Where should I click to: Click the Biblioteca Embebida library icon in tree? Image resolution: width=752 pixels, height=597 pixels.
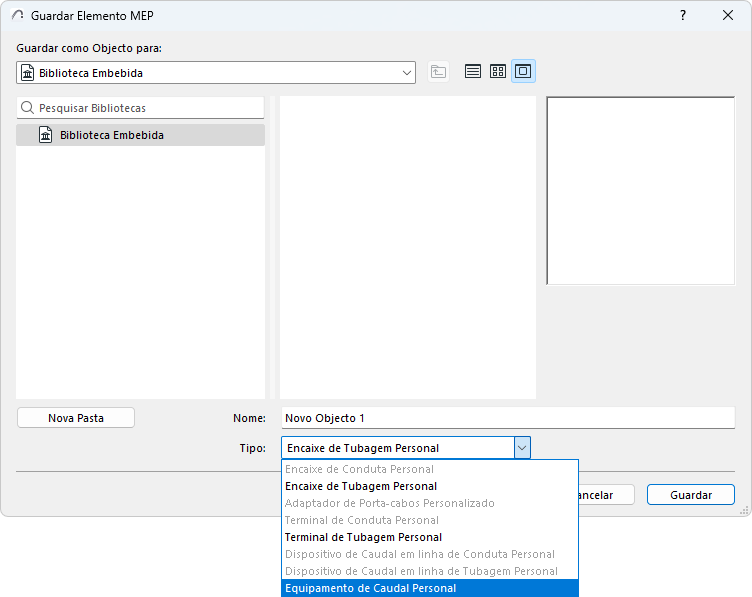pyautogui.click(x=46, y=135)
